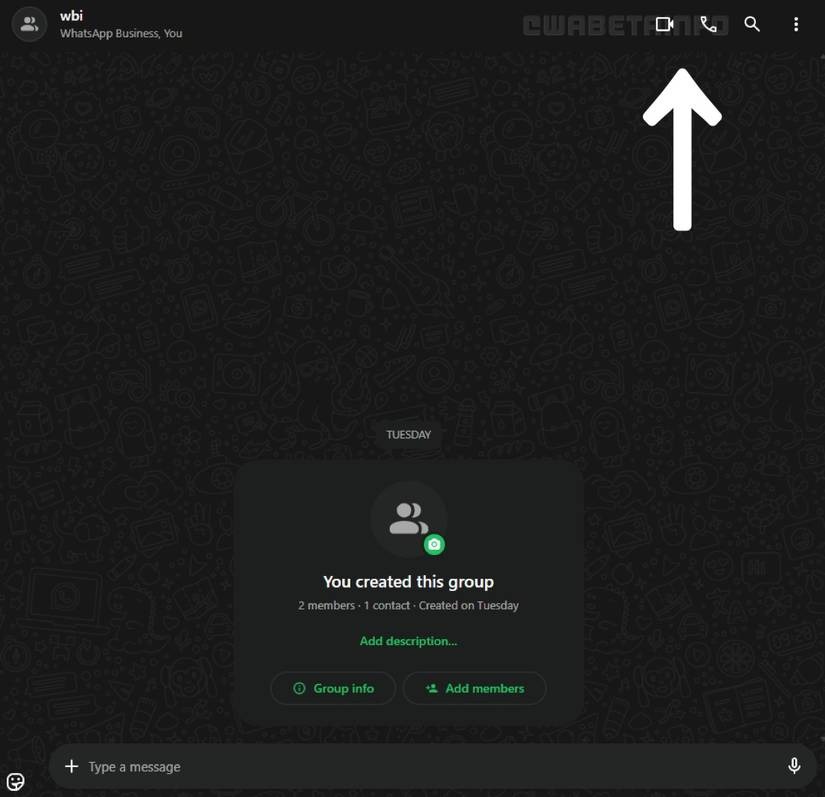Click the info circle icon beside Group info
This screenshot has height=797, width=825.
(x=299, y=688)
